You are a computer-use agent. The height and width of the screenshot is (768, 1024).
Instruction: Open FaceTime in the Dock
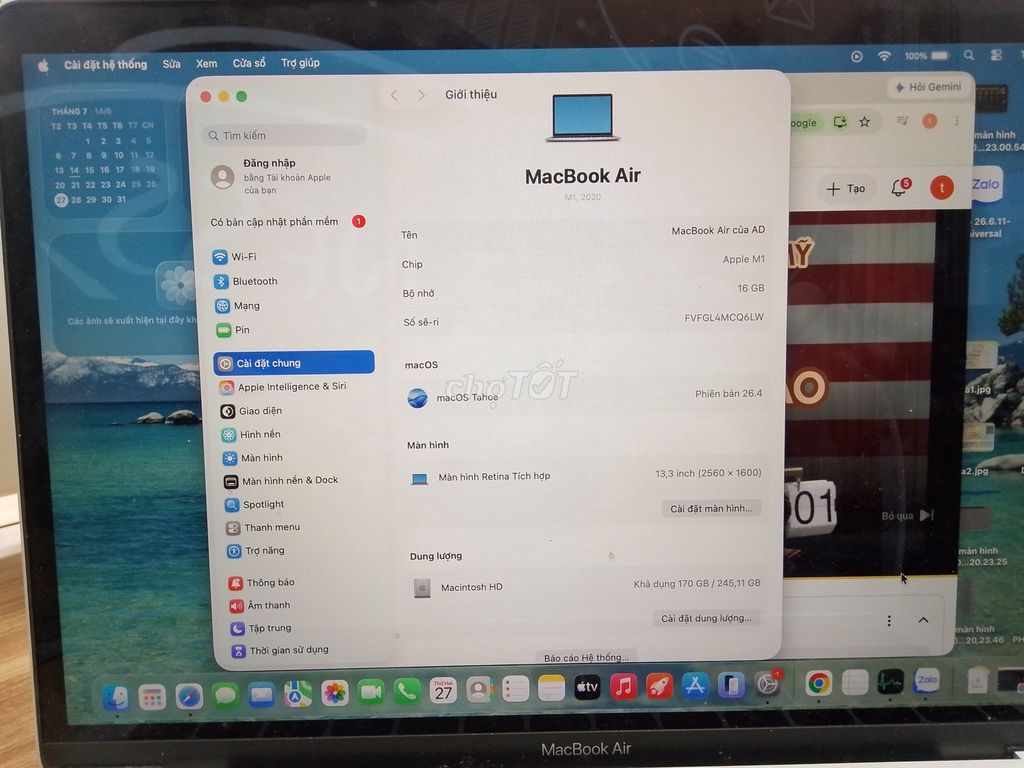coord(370,692)
